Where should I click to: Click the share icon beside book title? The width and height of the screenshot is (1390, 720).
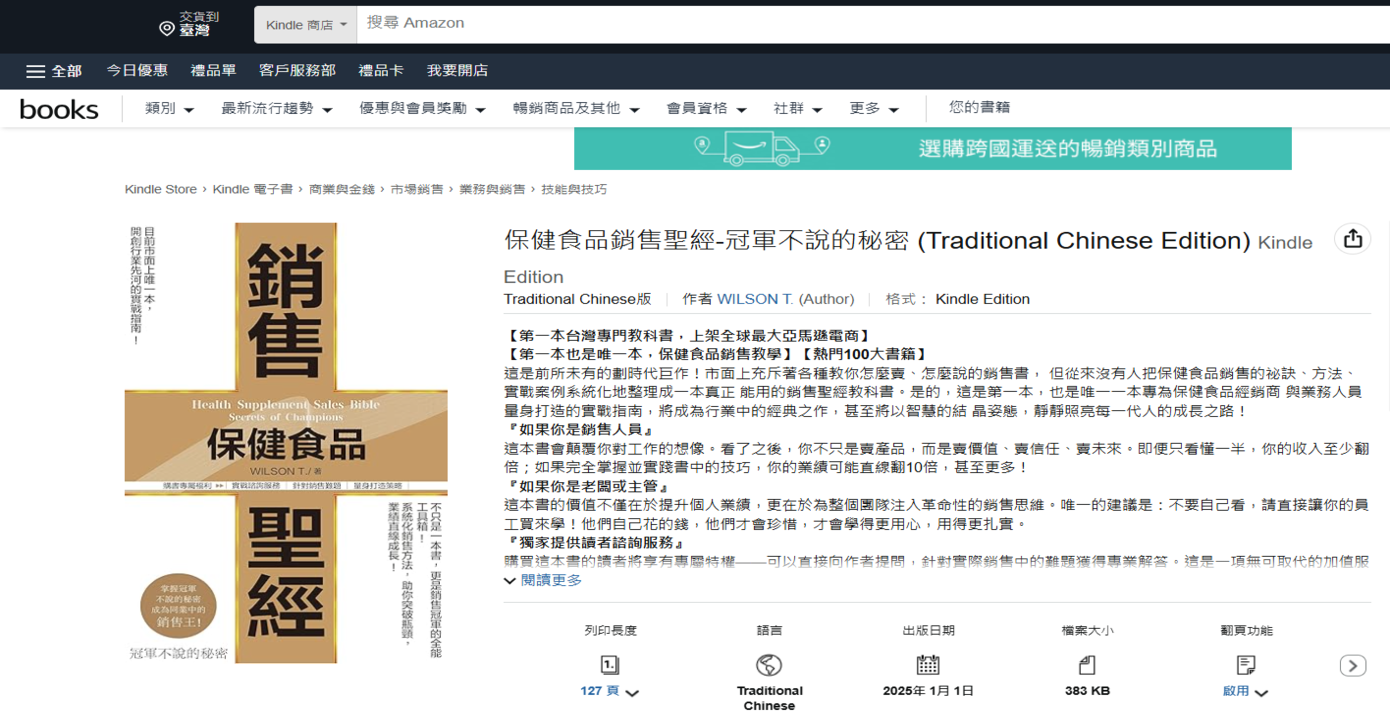(x=1353, y=239)
